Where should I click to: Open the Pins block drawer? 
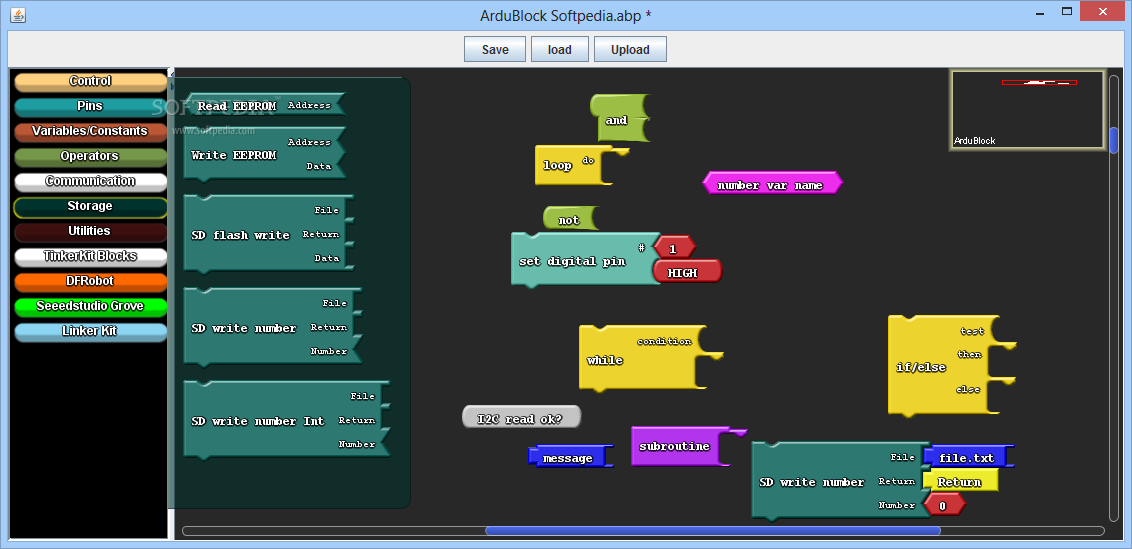click(x=90, y=106)
